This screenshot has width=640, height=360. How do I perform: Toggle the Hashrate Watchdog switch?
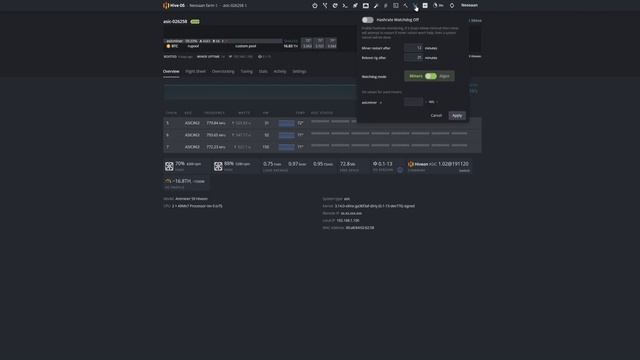(x=367, y=20)
